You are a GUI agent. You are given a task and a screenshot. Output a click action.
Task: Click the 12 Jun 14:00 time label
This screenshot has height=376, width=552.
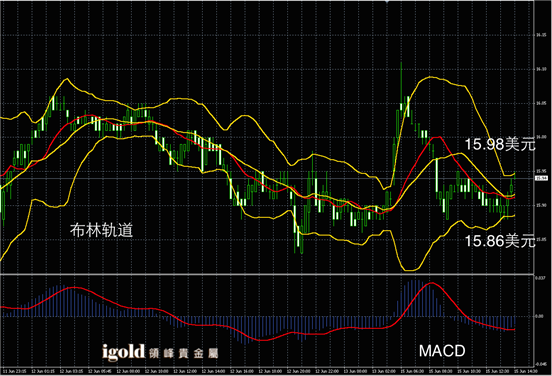click(x=213, y=371)
